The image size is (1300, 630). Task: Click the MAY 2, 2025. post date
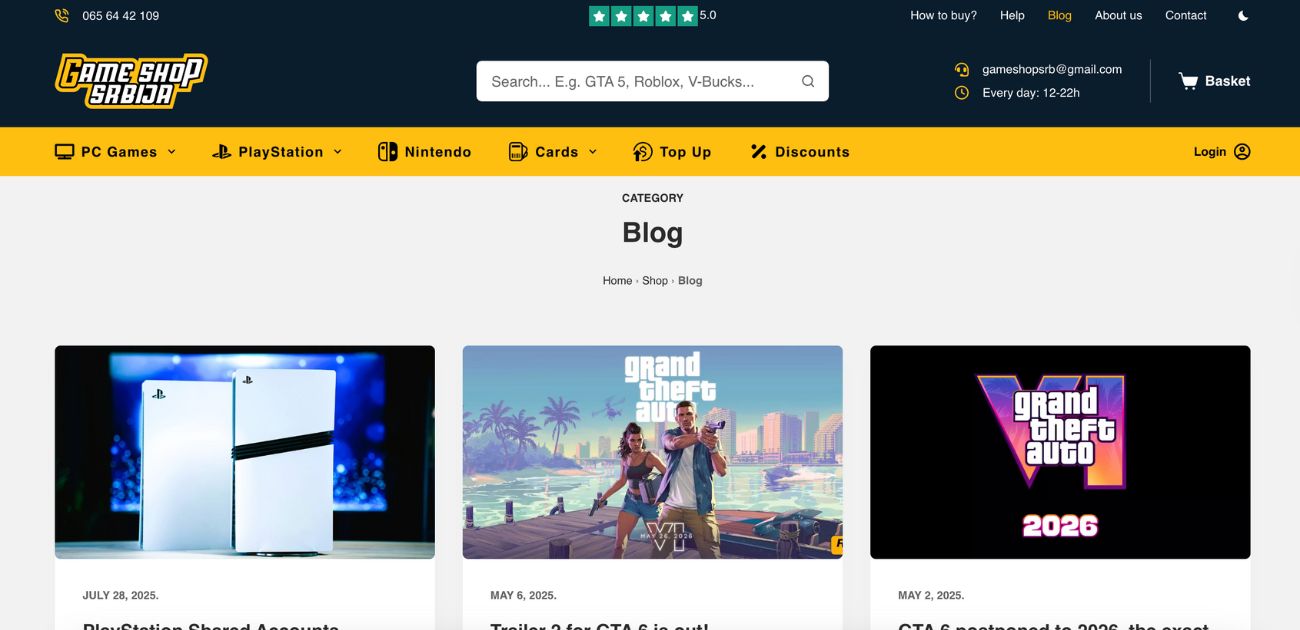point(931,596)
